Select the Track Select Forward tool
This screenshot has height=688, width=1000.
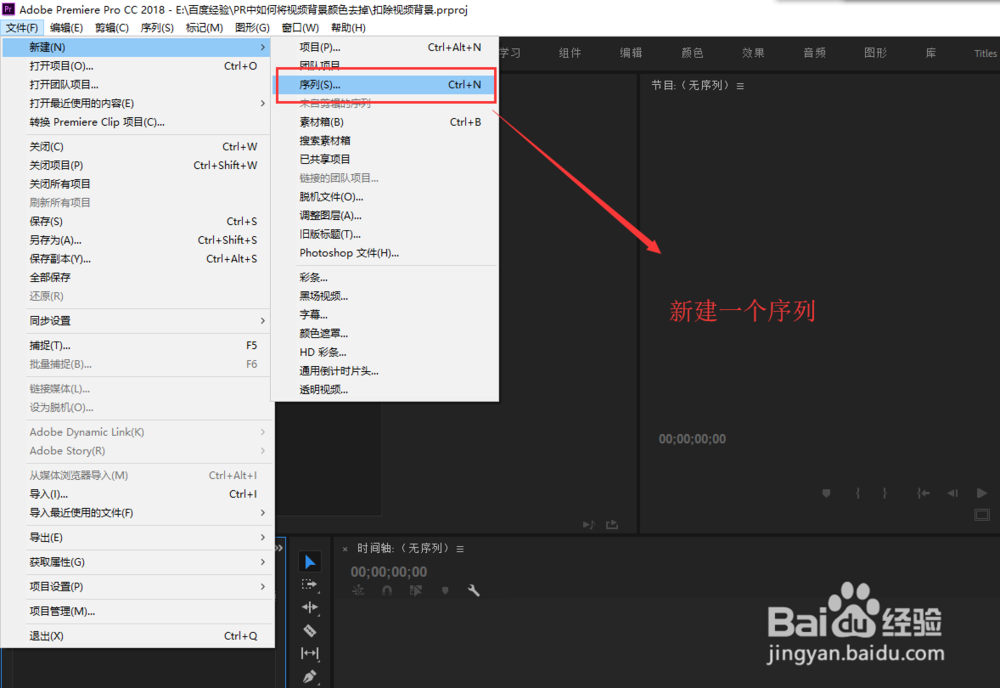click(x=309, y=584)
